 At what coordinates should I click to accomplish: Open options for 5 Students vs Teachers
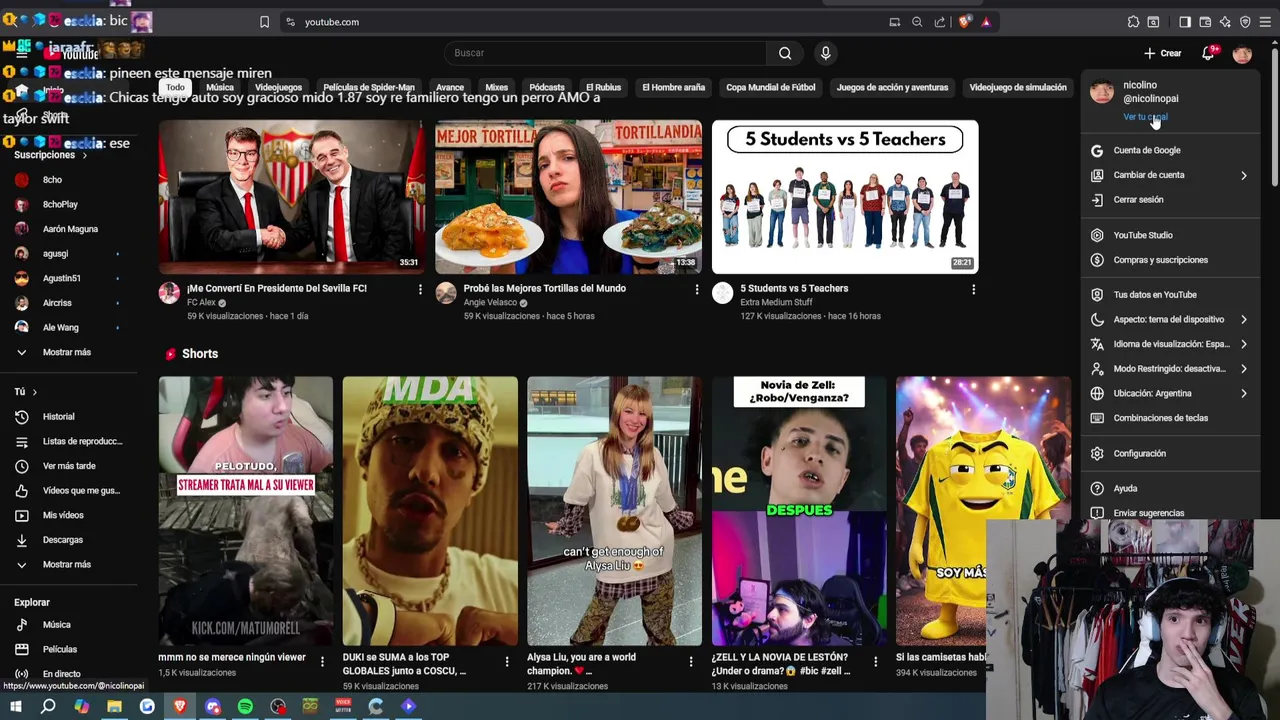pyautogui.click(x=973, y=289)
